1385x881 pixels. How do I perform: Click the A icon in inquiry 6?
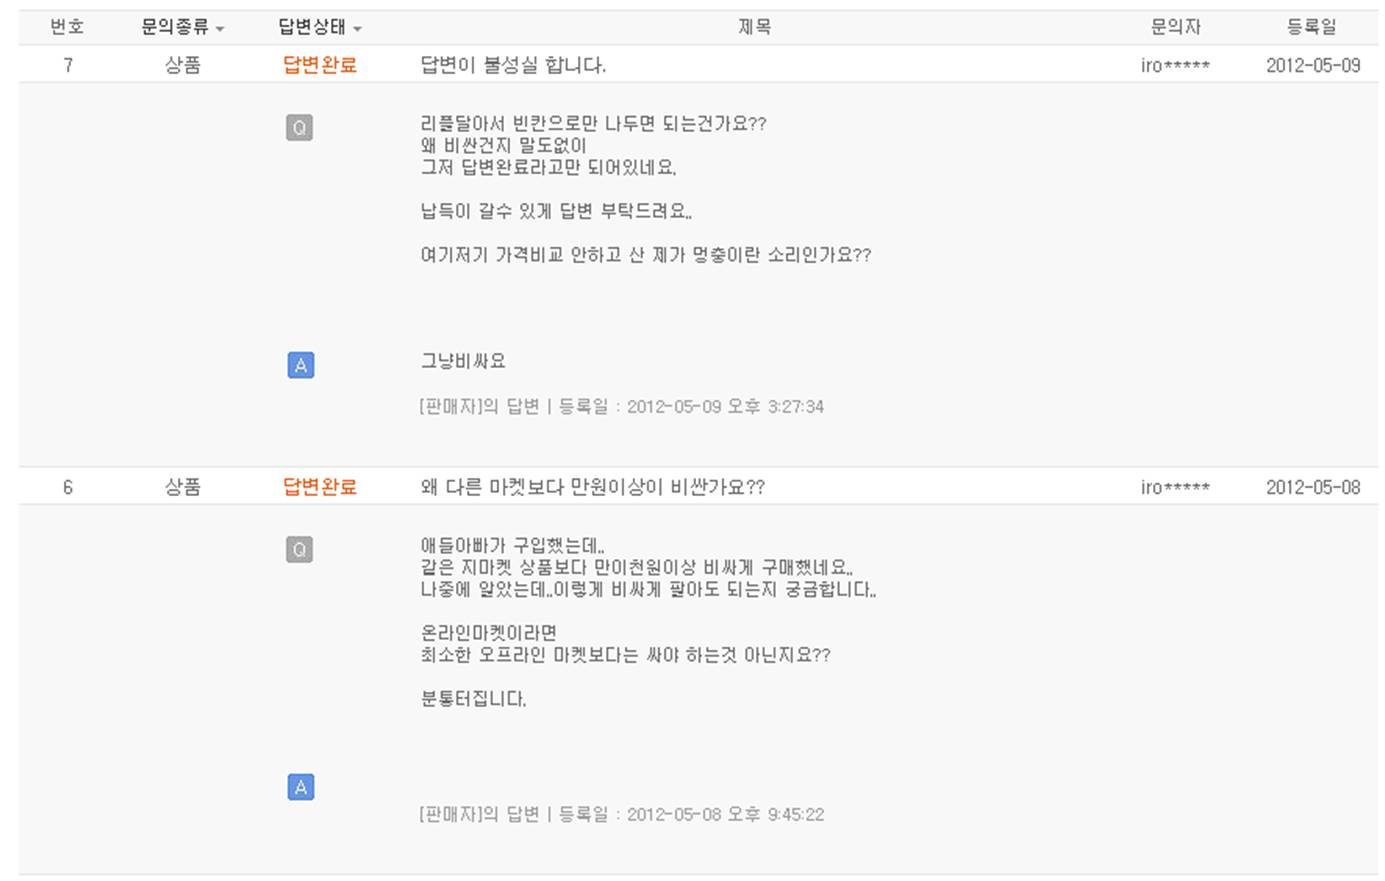point(301,787)
